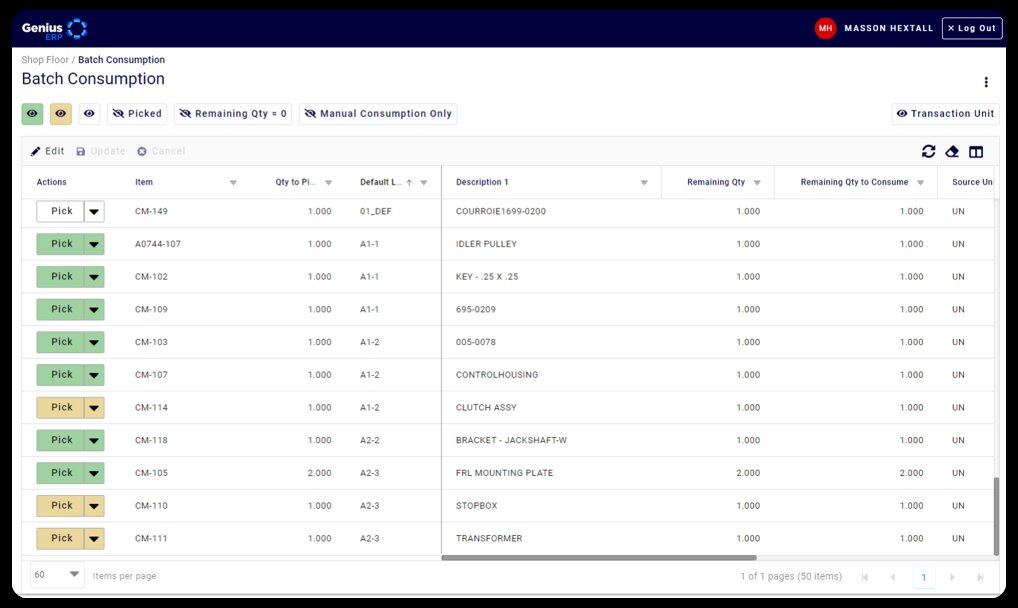Toggle Remaining Qty = 0 filter
Image resolution: width=1018 pixels, height=608 pixels.
(x=233, y=114)
